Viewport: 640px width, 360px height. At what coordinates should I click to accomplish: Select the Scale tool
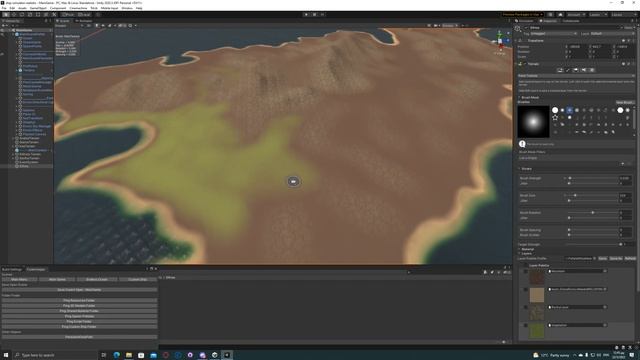click(30, 14)
